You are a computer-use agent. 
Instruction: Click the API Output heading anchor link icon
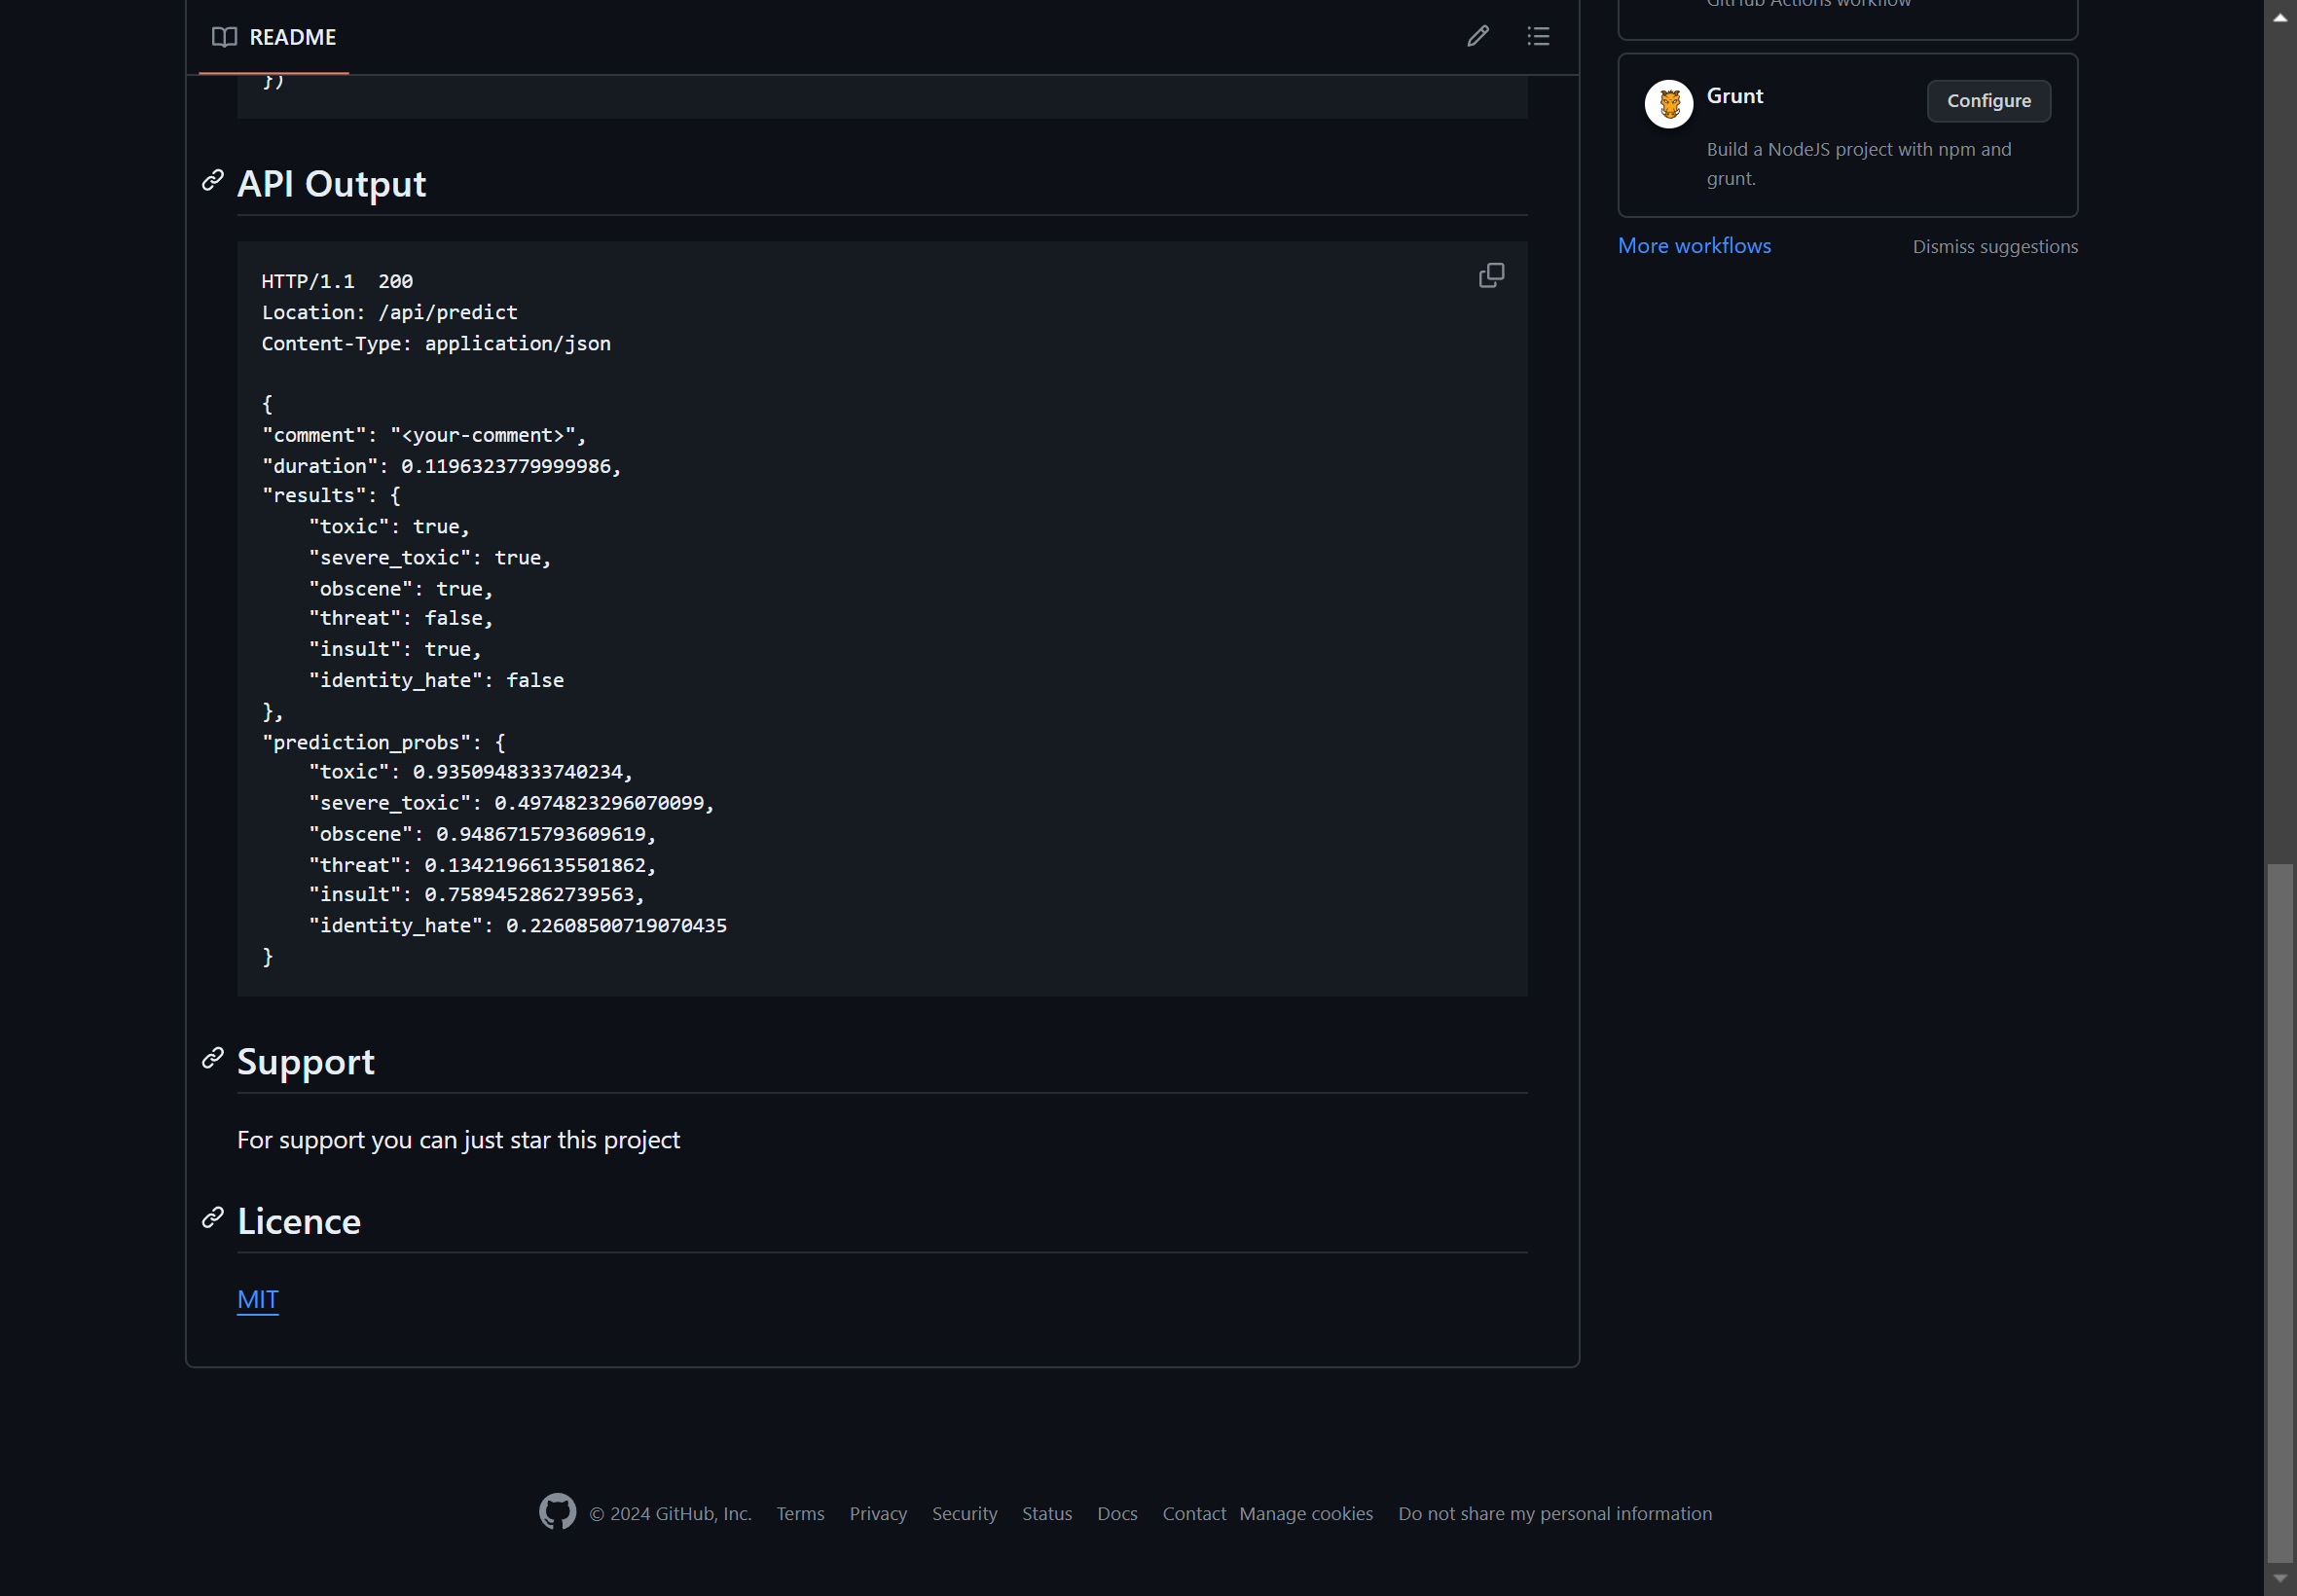[x=212, y=181]
